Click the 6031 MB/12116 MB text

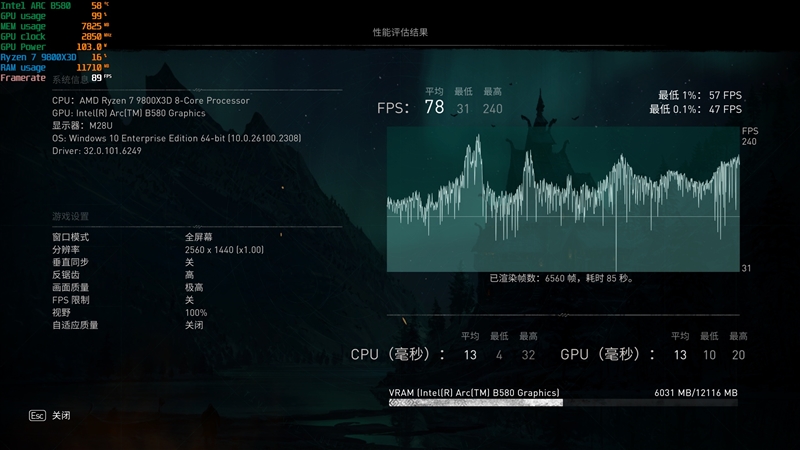coord(696,393)
